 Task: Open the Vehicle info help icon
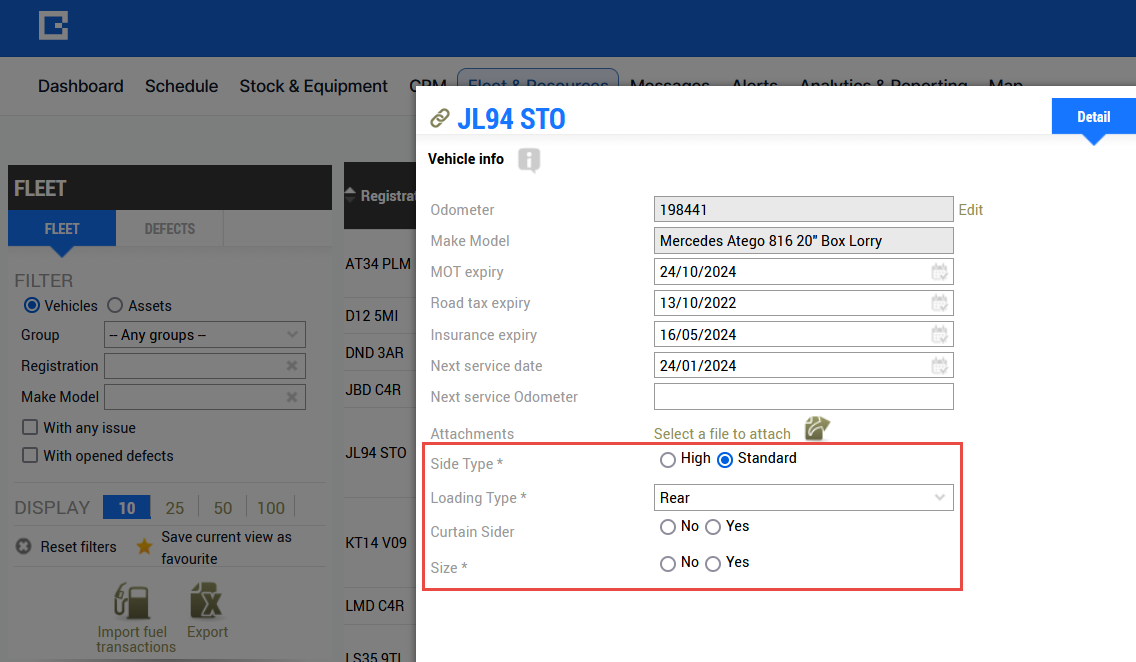[529, 159]
